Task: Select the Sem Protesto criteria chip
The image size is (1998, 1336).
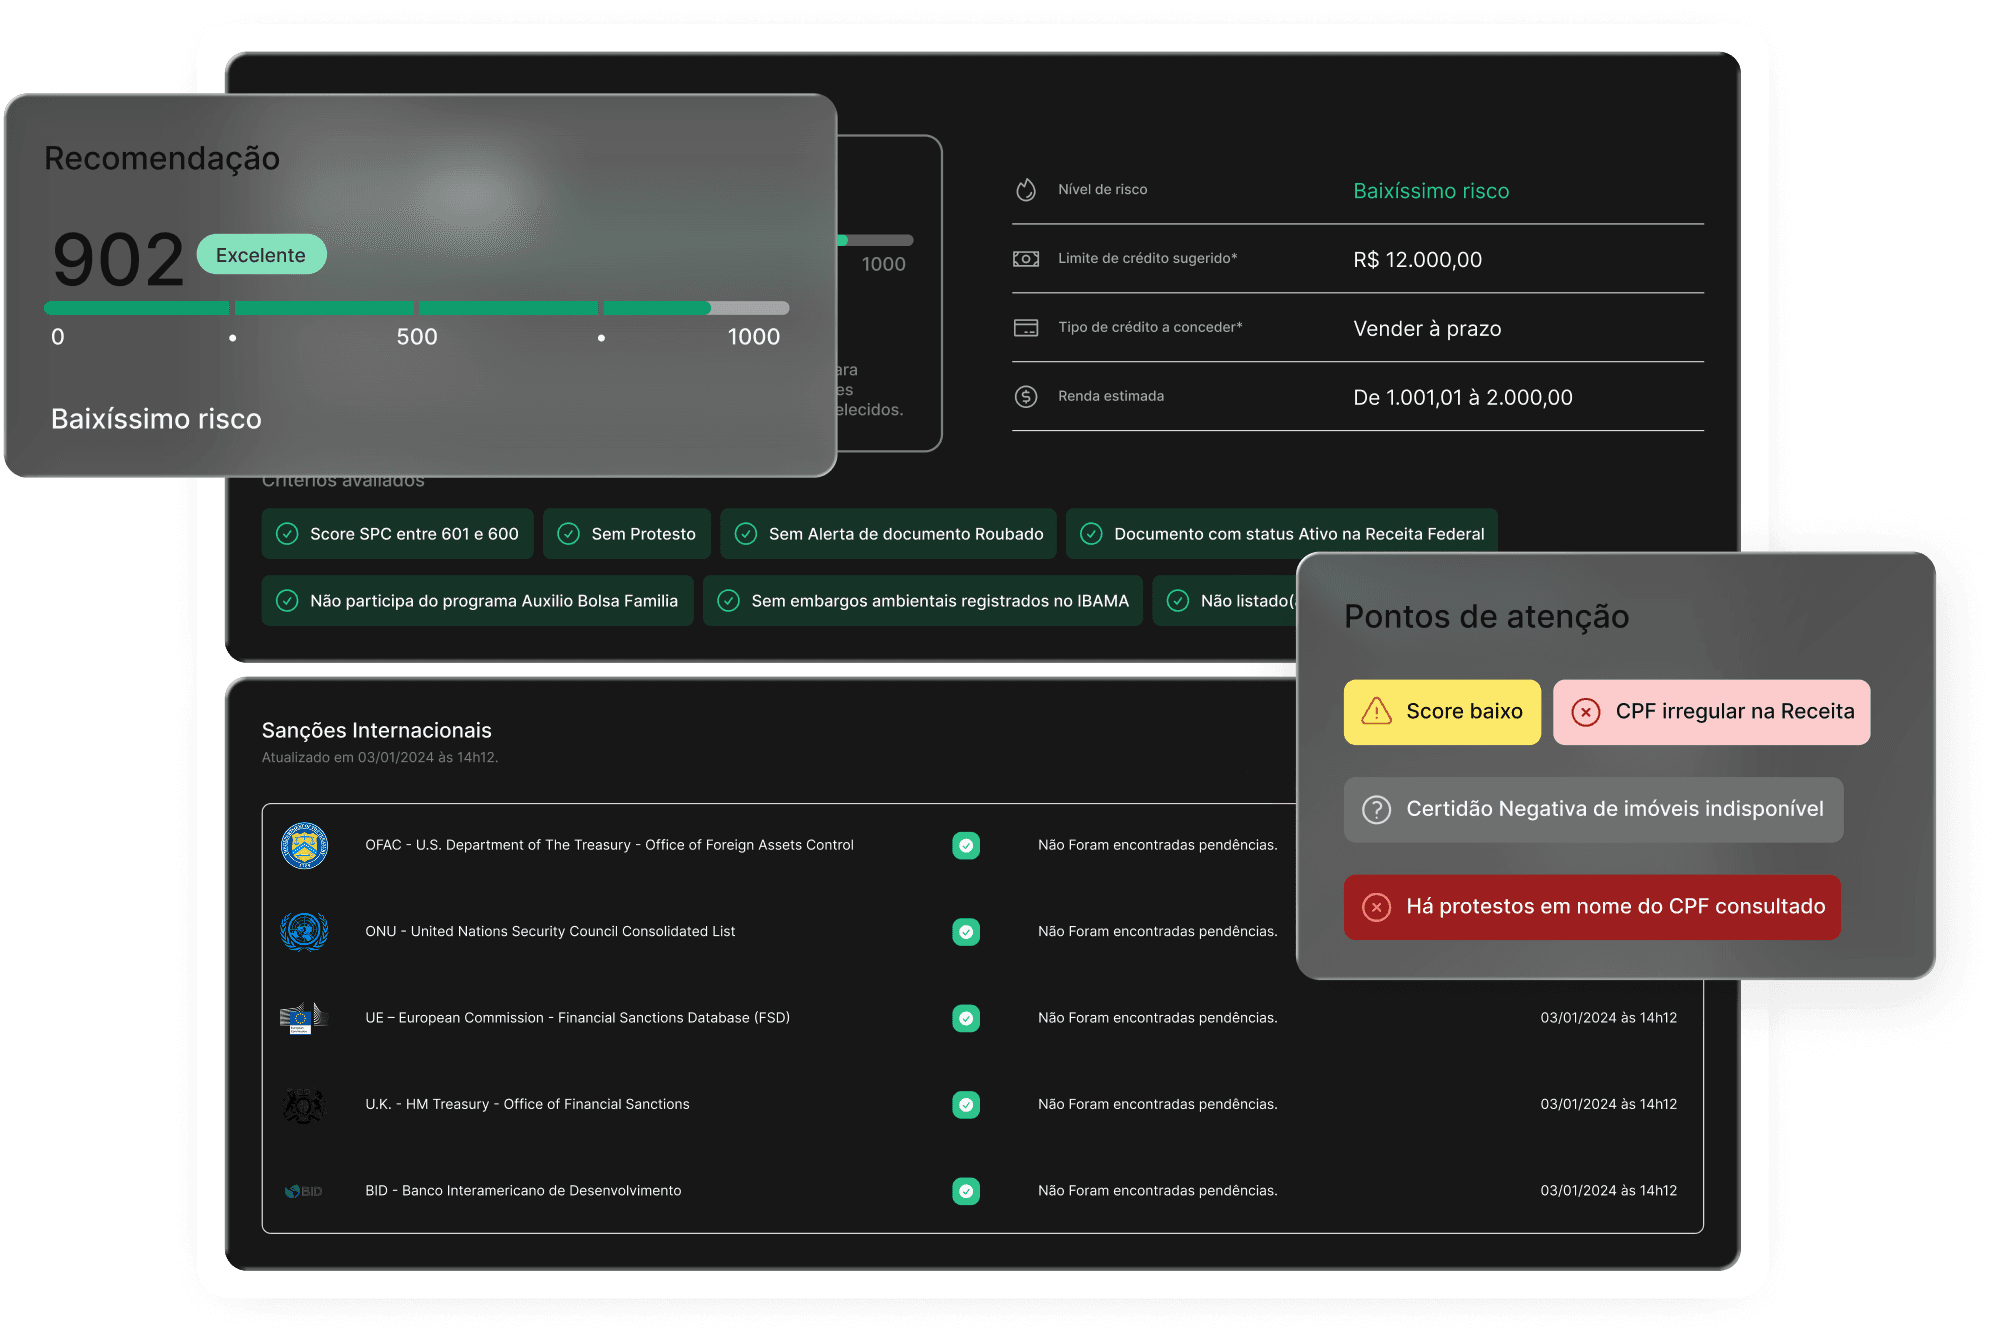Action: pos(626,534)
